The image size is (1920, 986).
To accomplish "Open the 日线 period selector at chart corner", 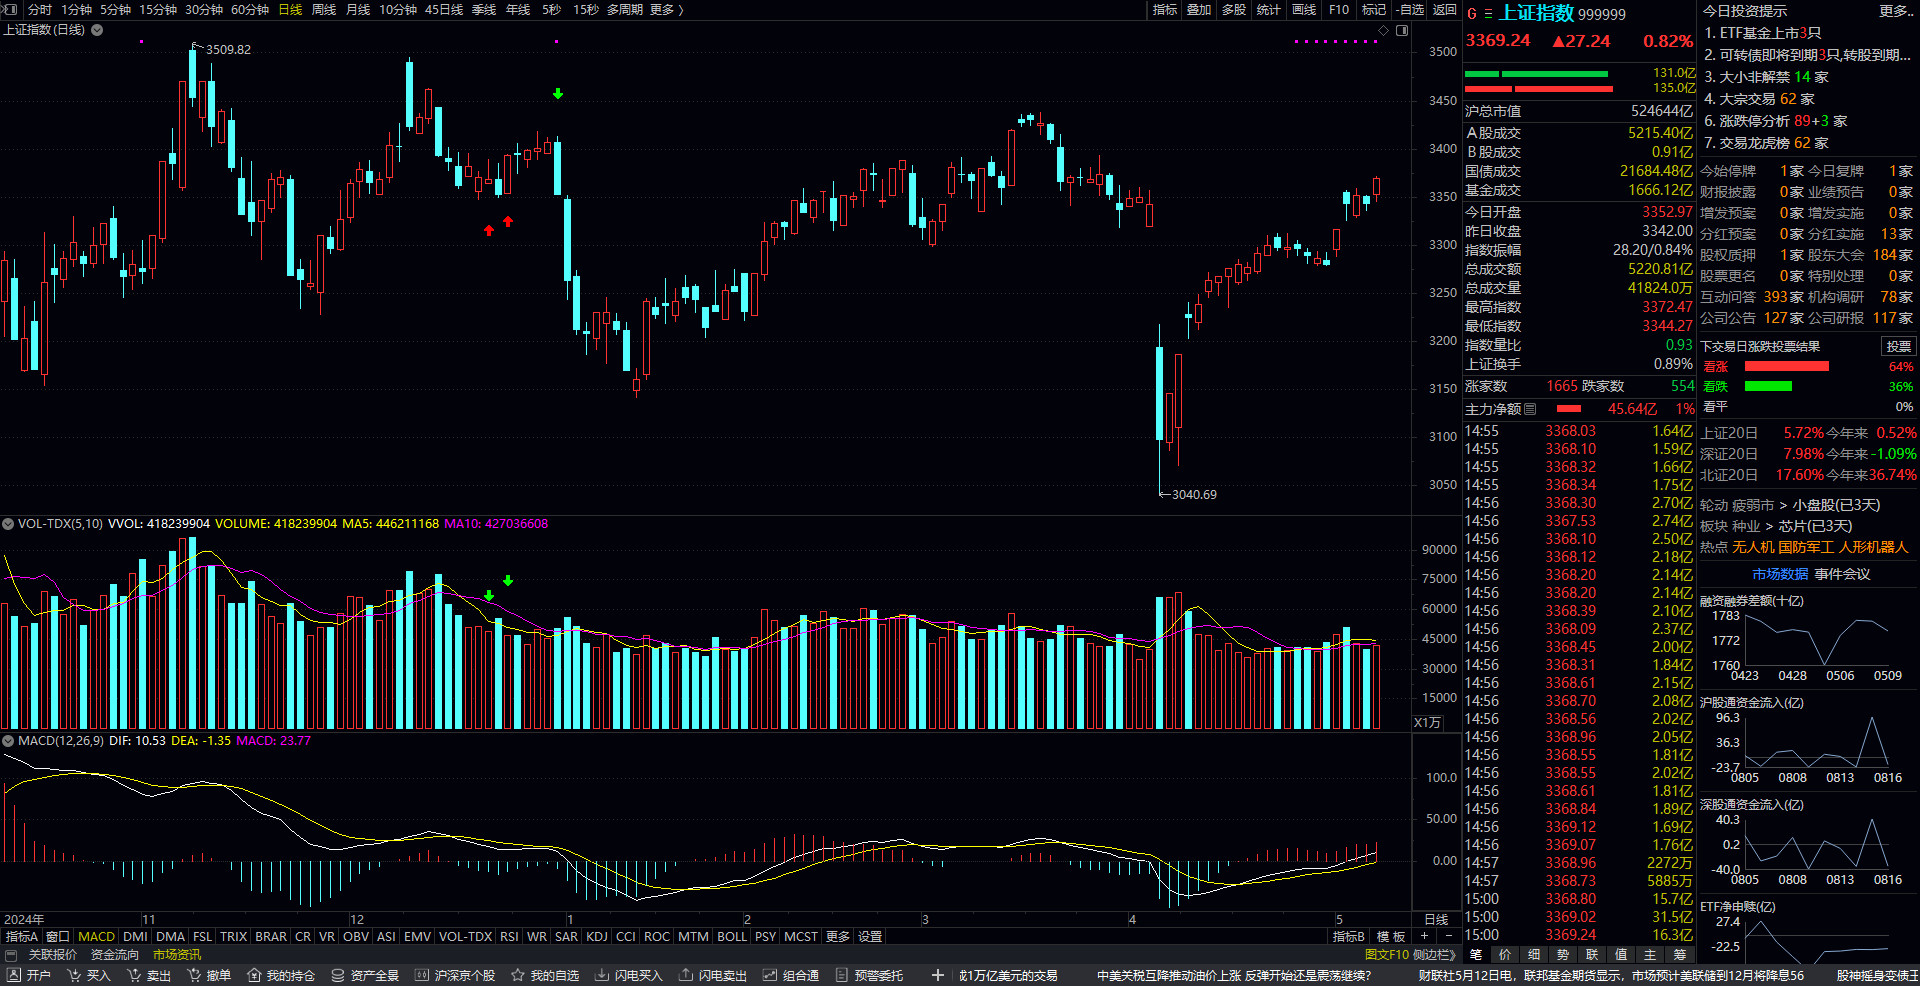I will point(1436,920).
